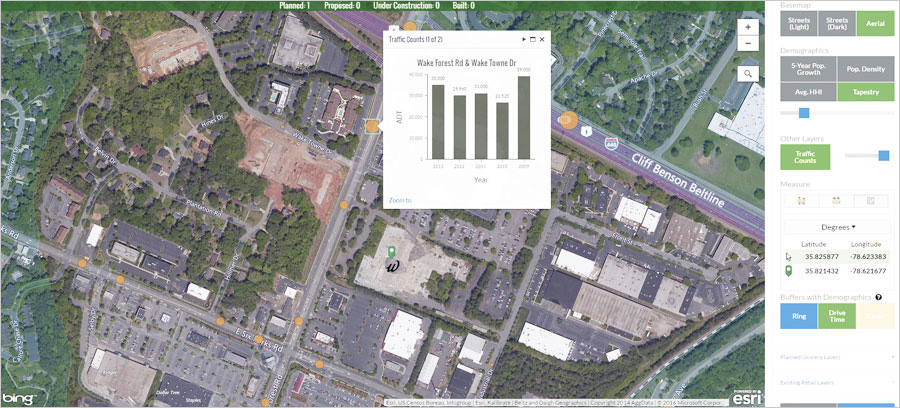Click the faded Clear buffer button
Screen dimensions: 900x408
tap(875, 316)
